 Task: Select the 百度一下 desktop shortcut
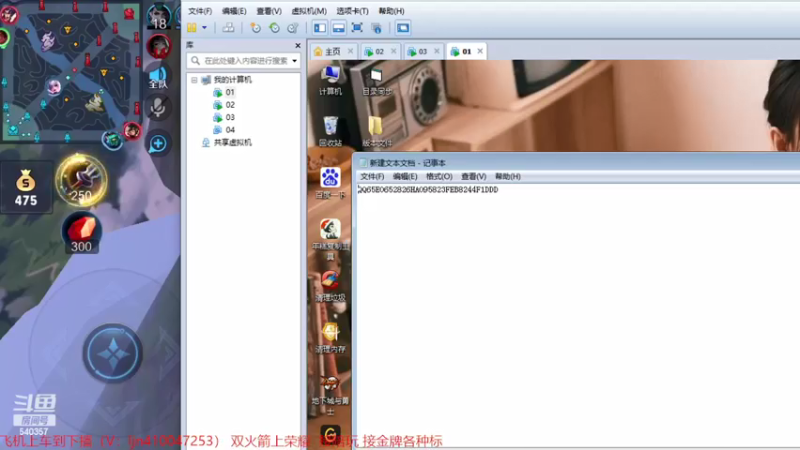pyautogui.click(x=330, y=183)
